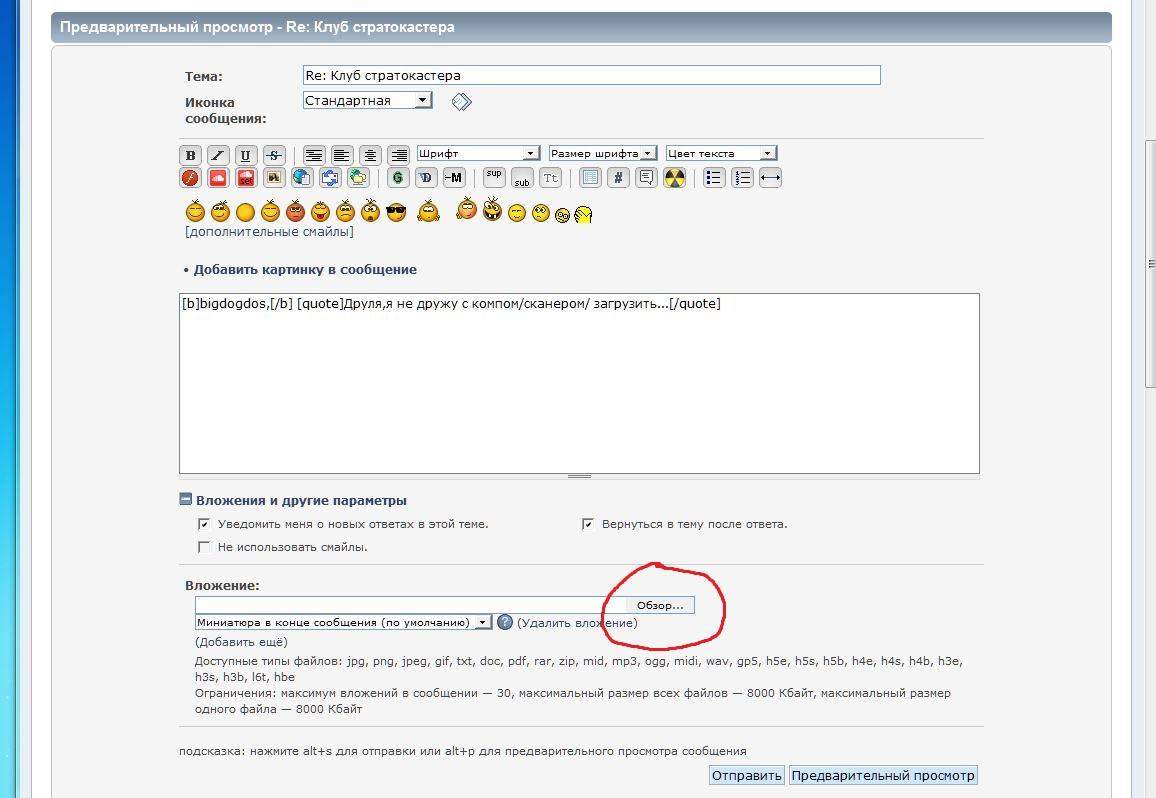This screenshot has width=1156, height=798.
Task: Open the Стандартная message icon dropdown
Action: click(367, 100)
